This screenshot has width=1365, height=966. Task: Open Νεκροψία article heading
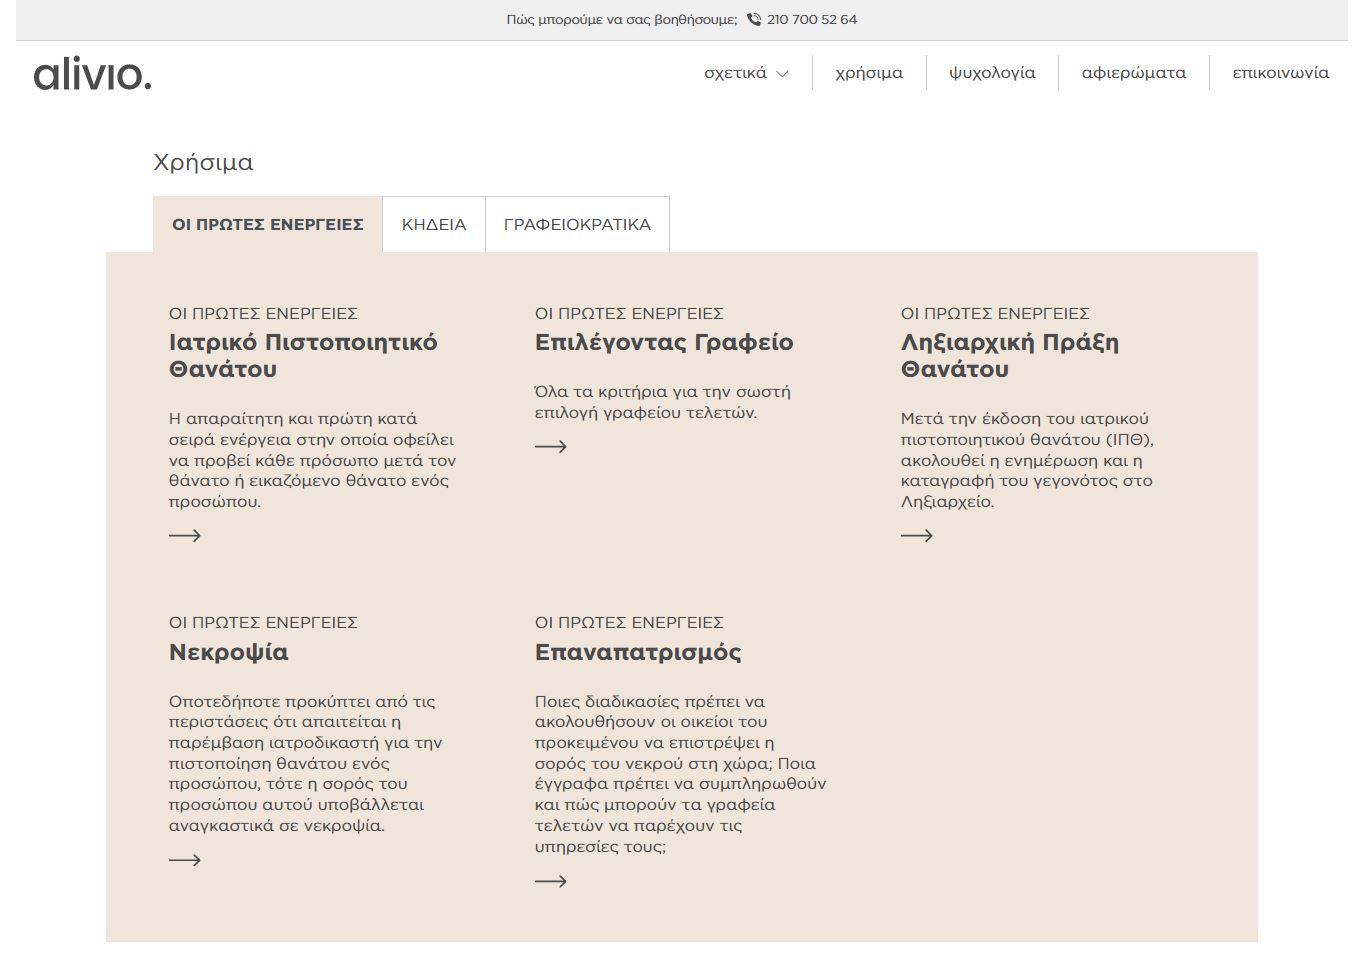click(228, 653)
